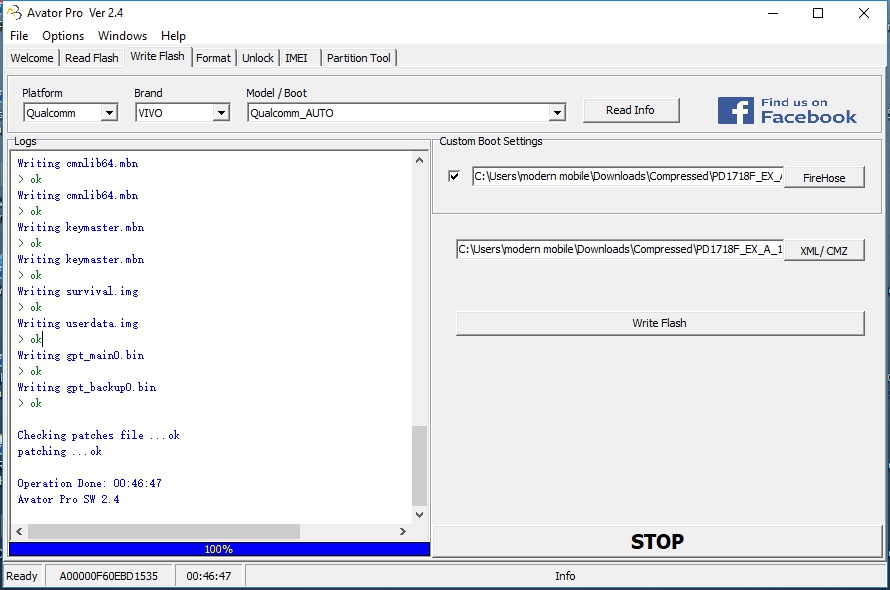890x590 pixels.
Task: Open the Windows menu
Action: 122,36
